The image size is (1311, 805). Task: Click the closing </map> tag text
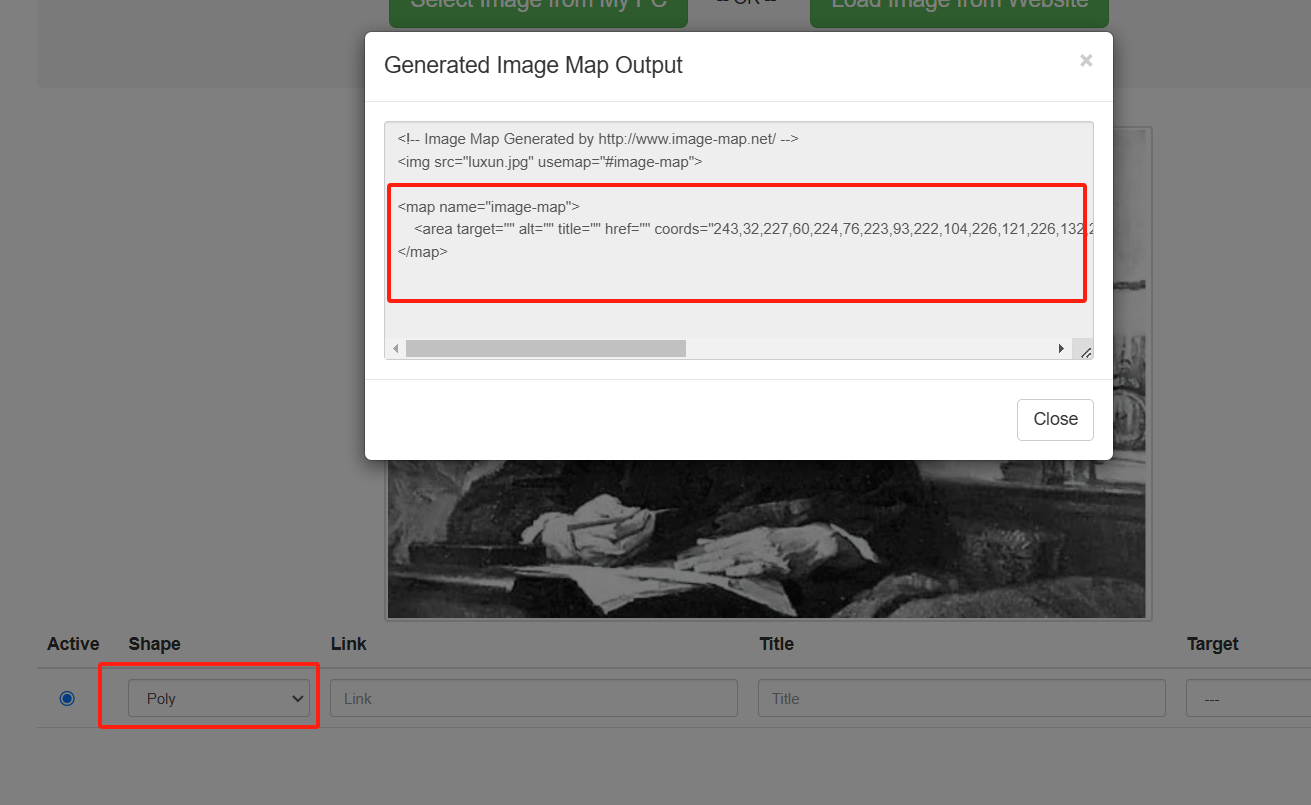click(x=423, y=252)
